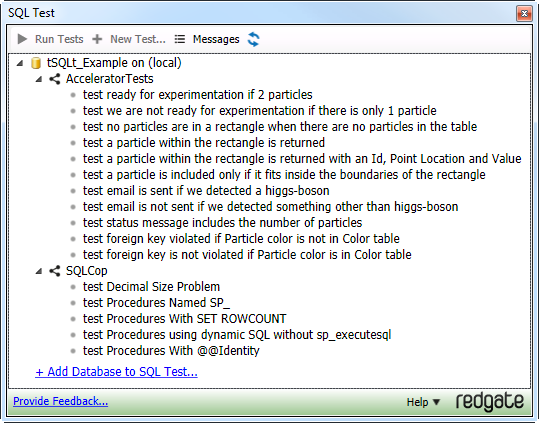Click the Run Tests label
Viewport: 539px width, 423px height.
coord(59,39)
